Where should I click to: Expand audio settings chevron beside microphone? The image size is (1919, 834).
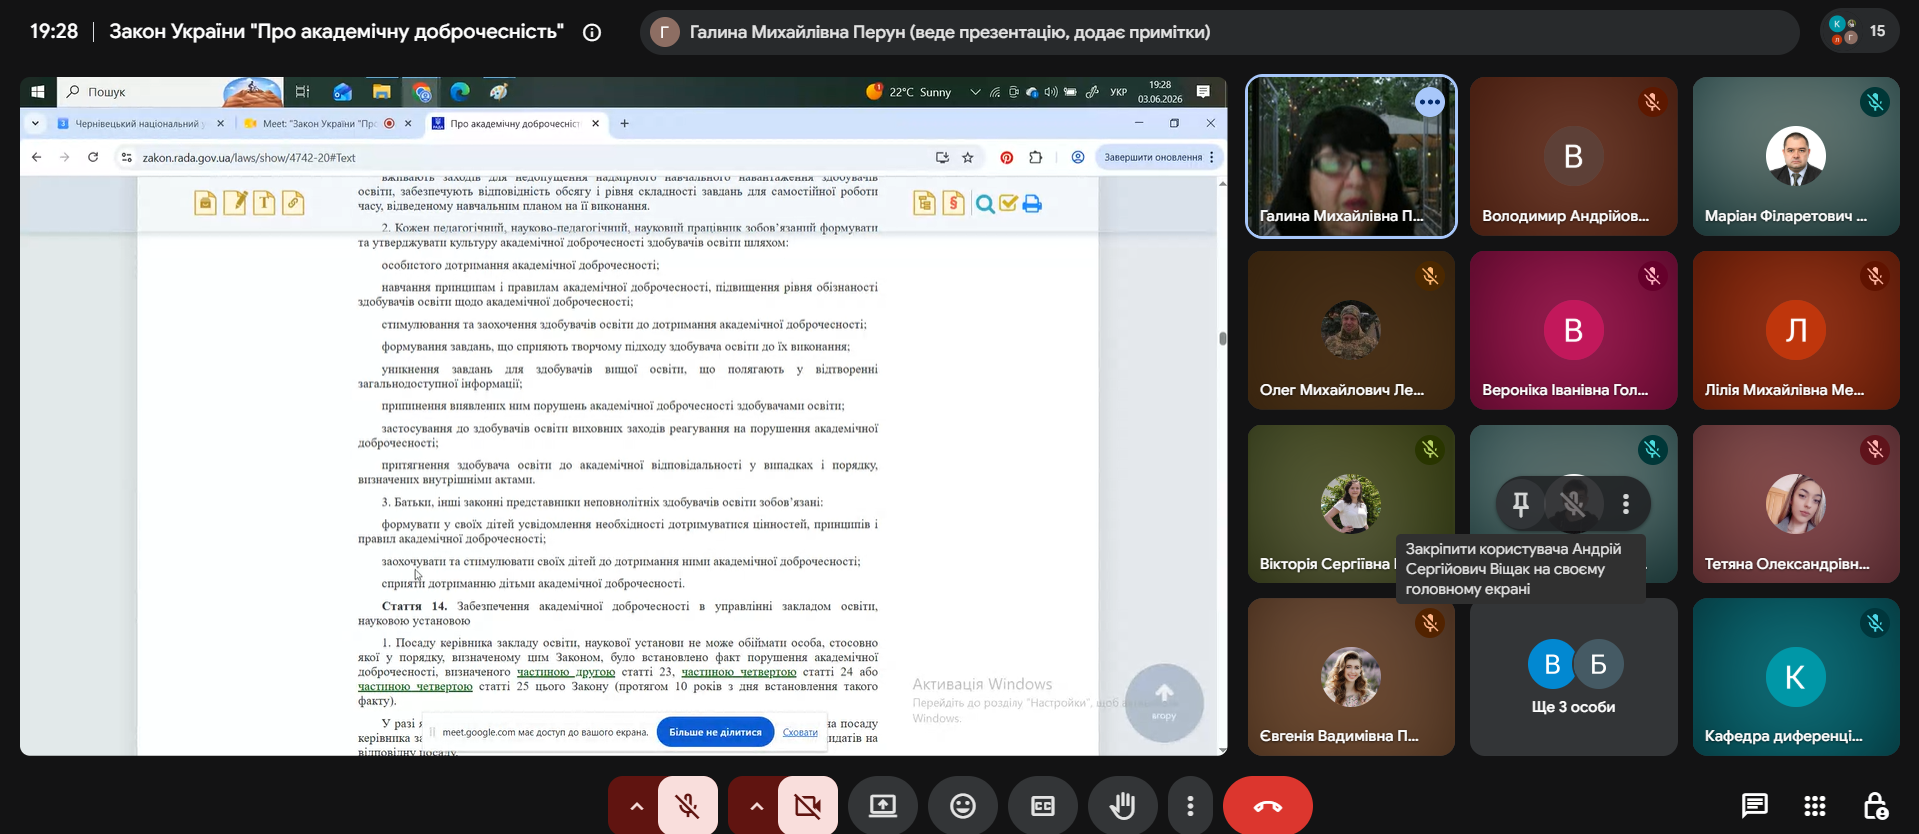(x=636, y=806)
